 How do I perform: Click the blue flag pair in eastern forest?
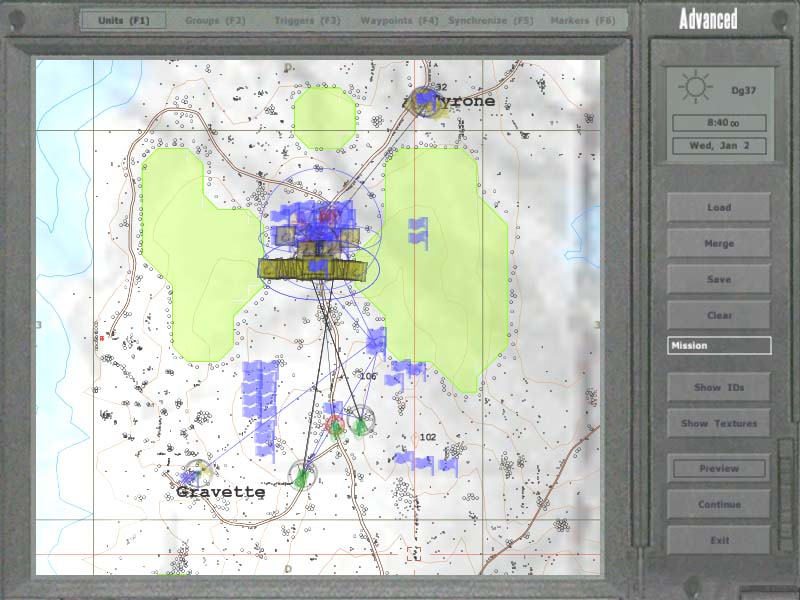(417, 232)
